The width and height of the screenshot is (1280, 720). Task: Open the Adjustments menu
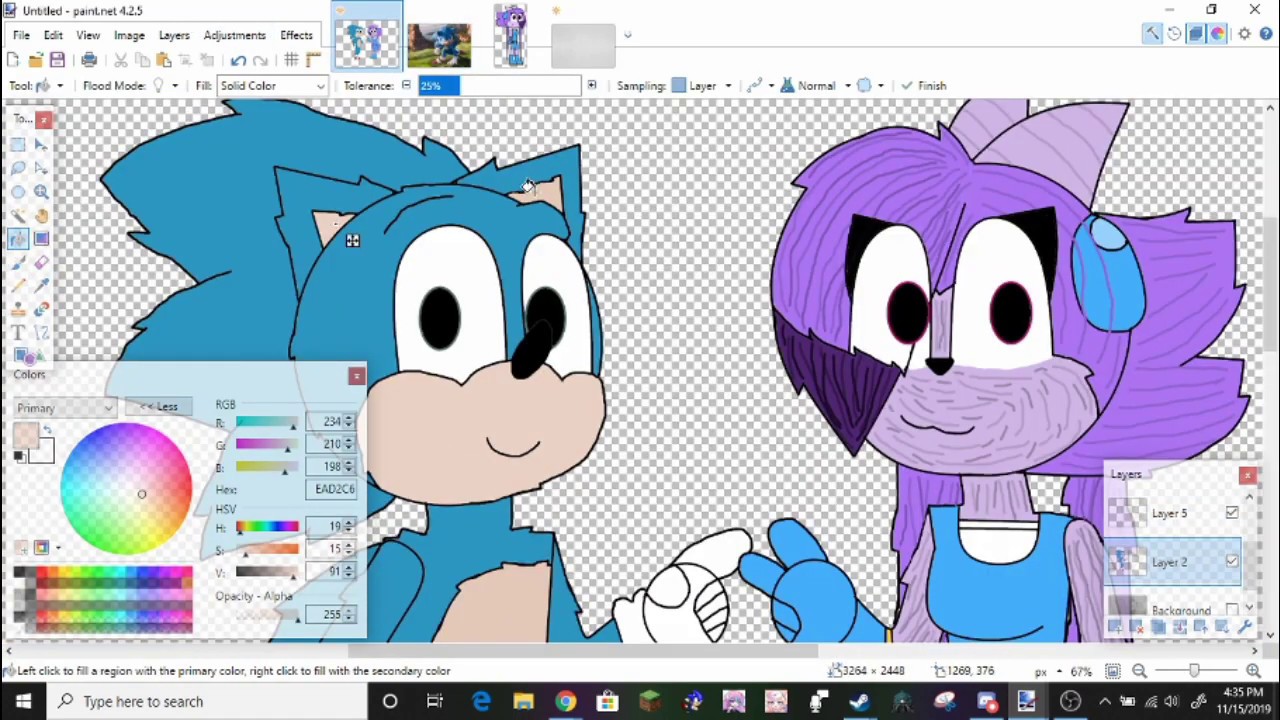tap(235, 35)
